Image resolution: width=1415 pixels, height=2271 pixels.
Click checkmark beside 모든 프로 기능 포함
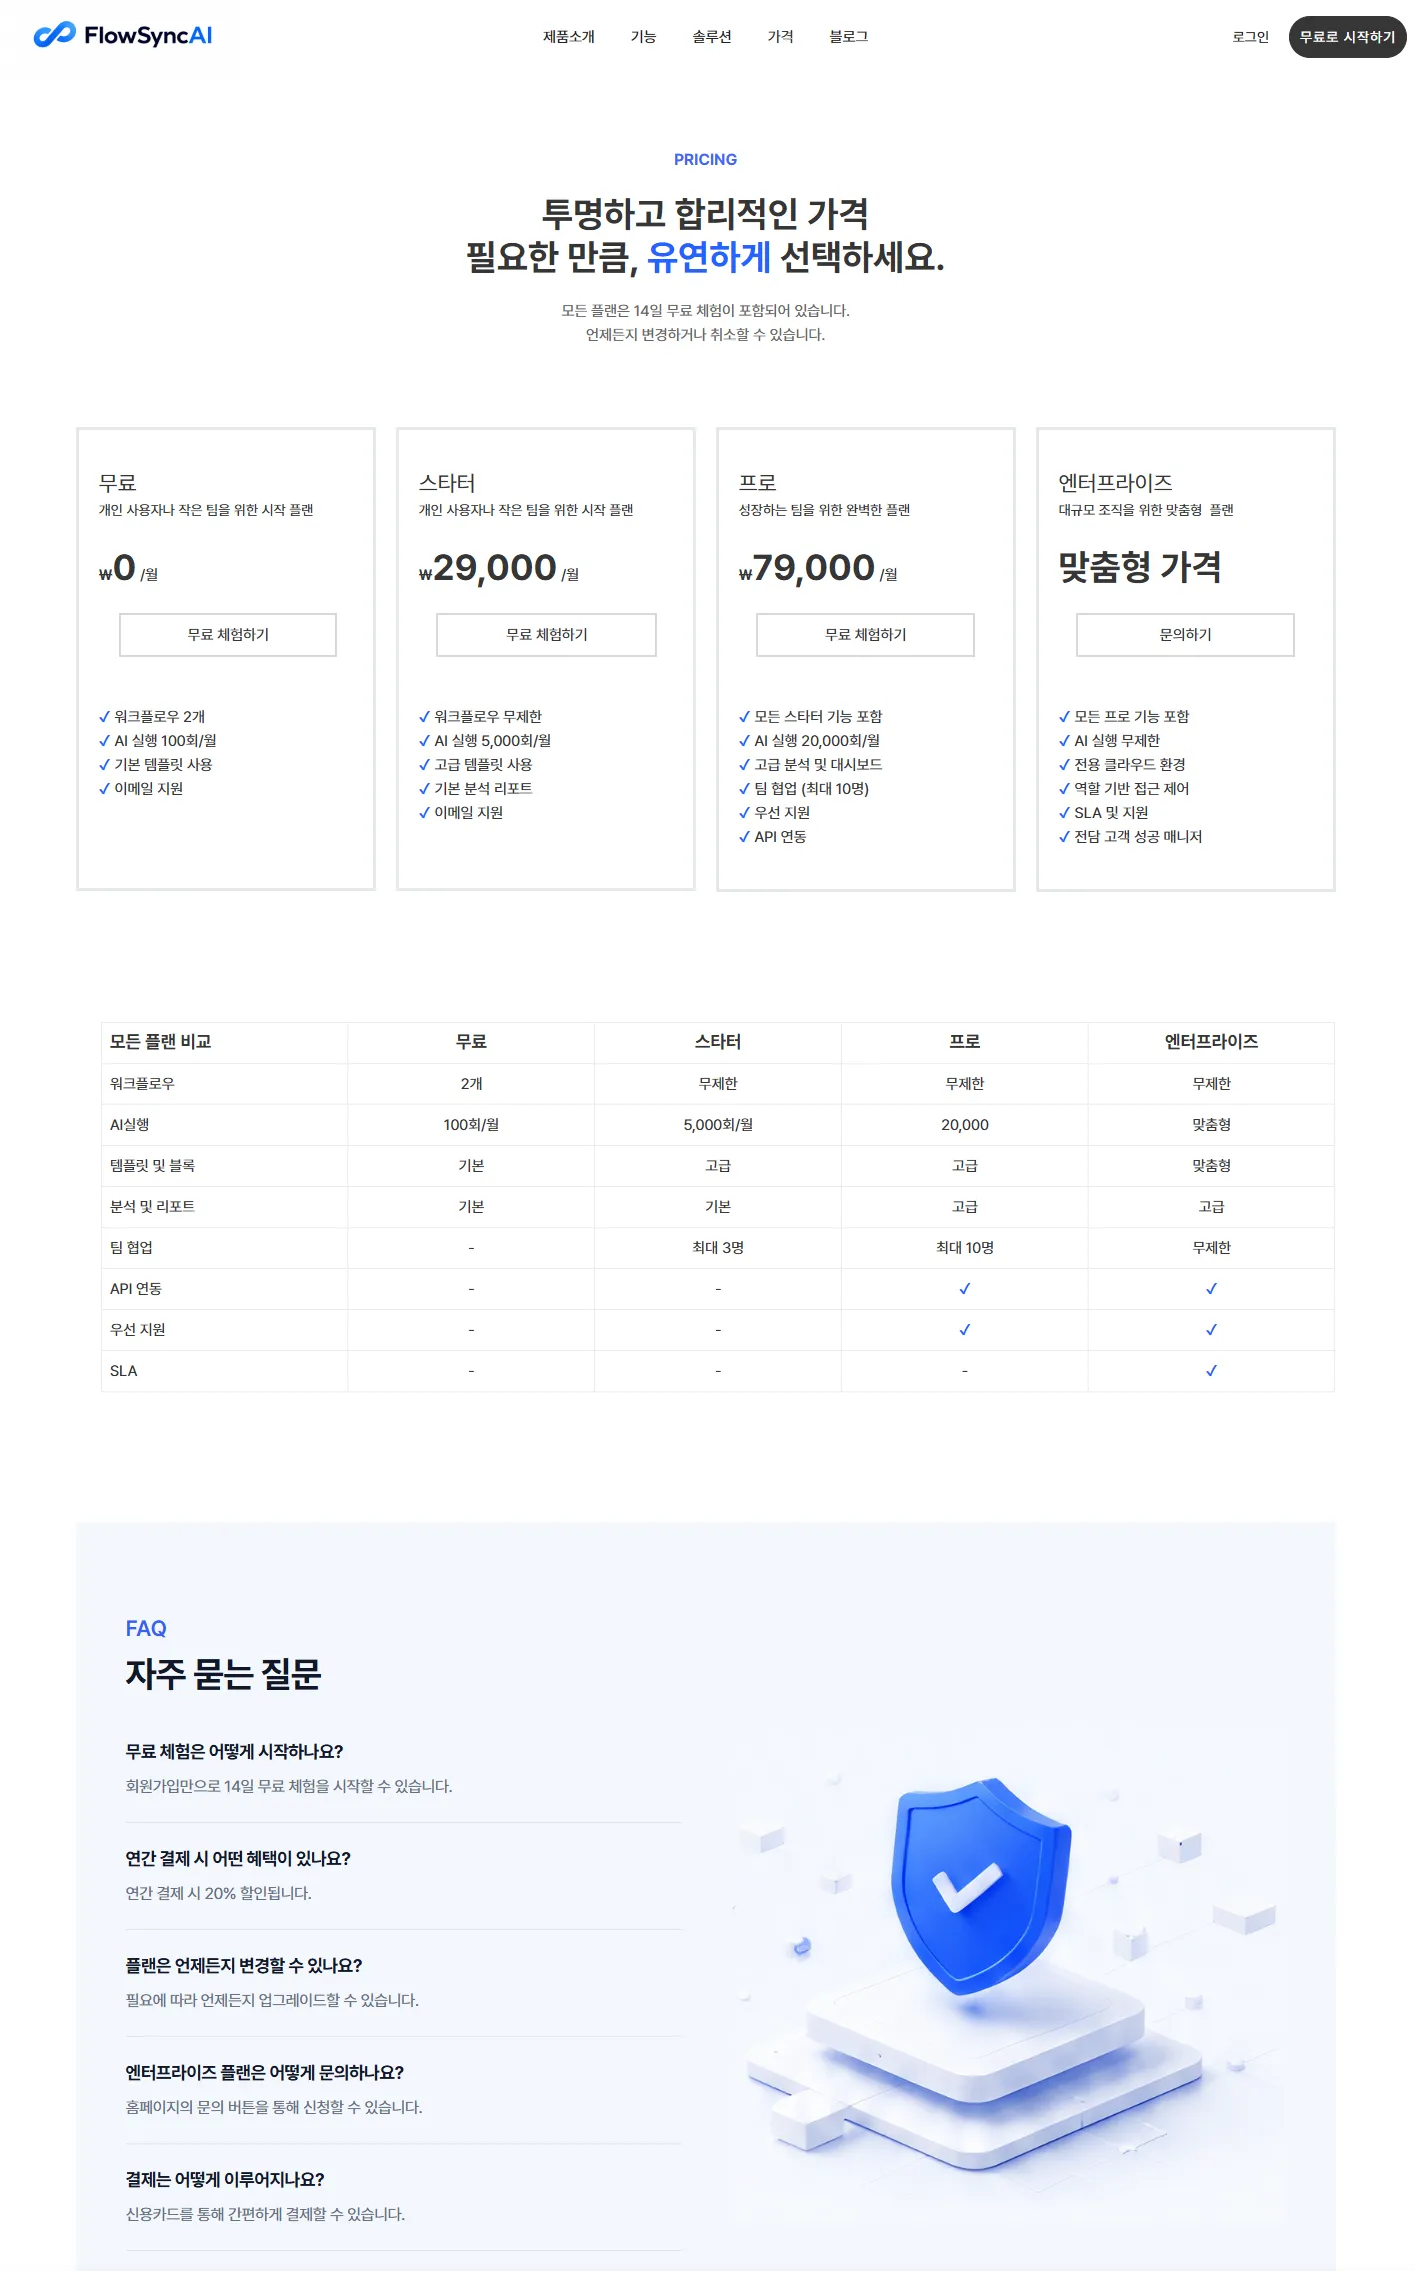pyautogui.click(x=1064, y=717)
